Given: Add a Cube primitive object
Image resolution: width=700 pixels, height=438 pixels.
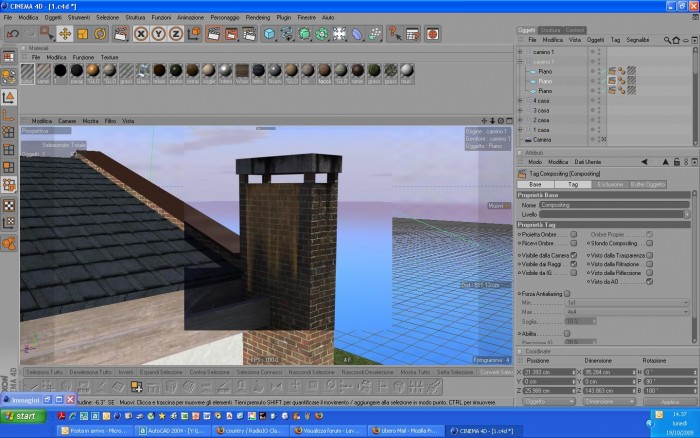Looking at the screenshot, I should (x=269, y=34).
